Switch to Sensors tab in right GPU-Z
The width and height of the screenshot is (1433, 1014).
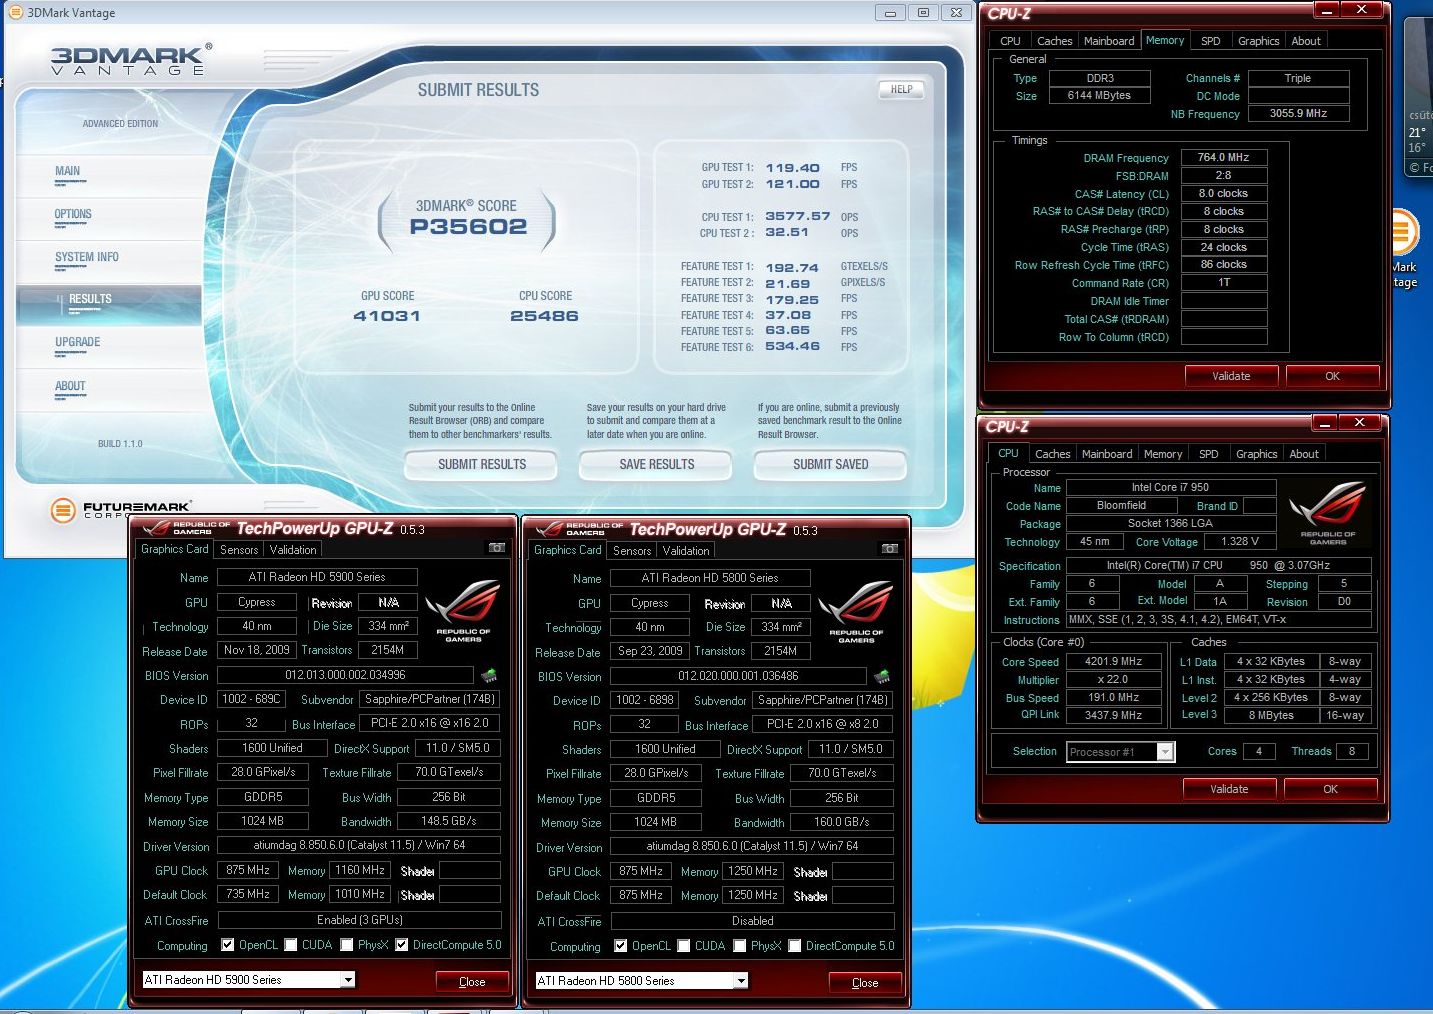tap(632, 550)
